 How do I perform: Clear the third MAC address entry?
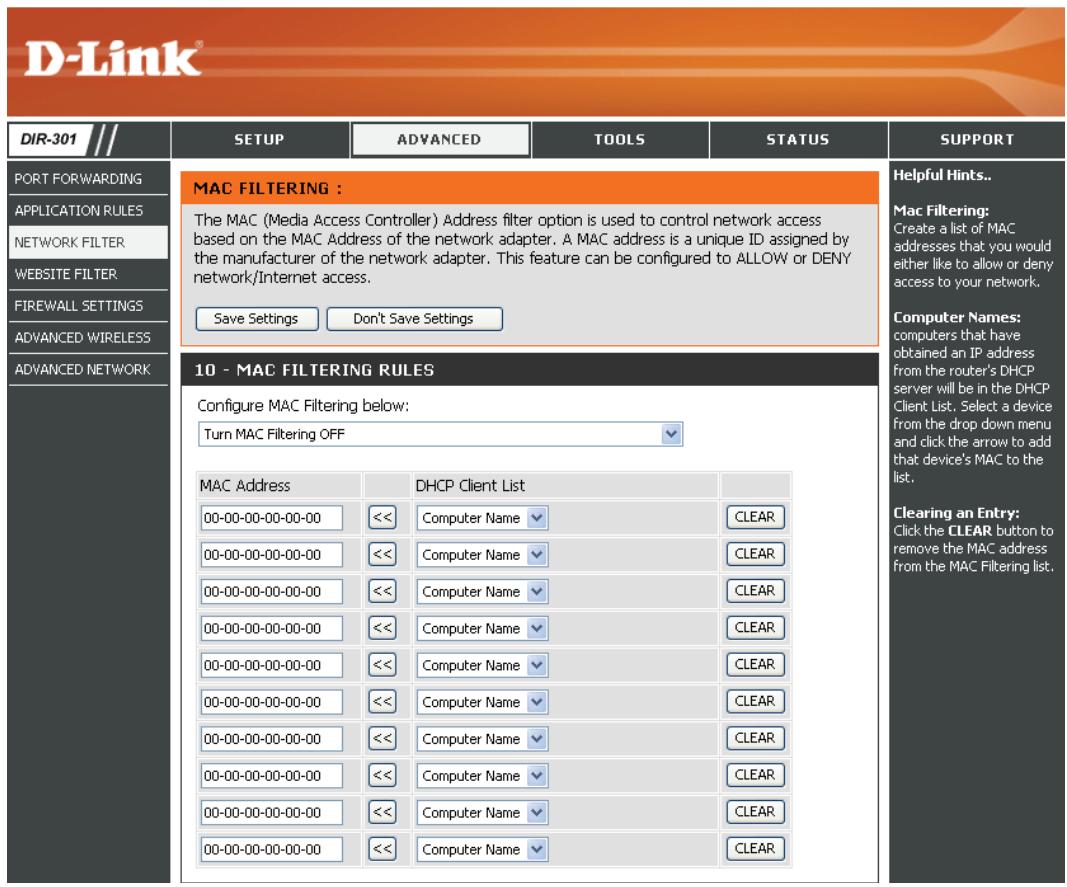click(x=755, y=591)
